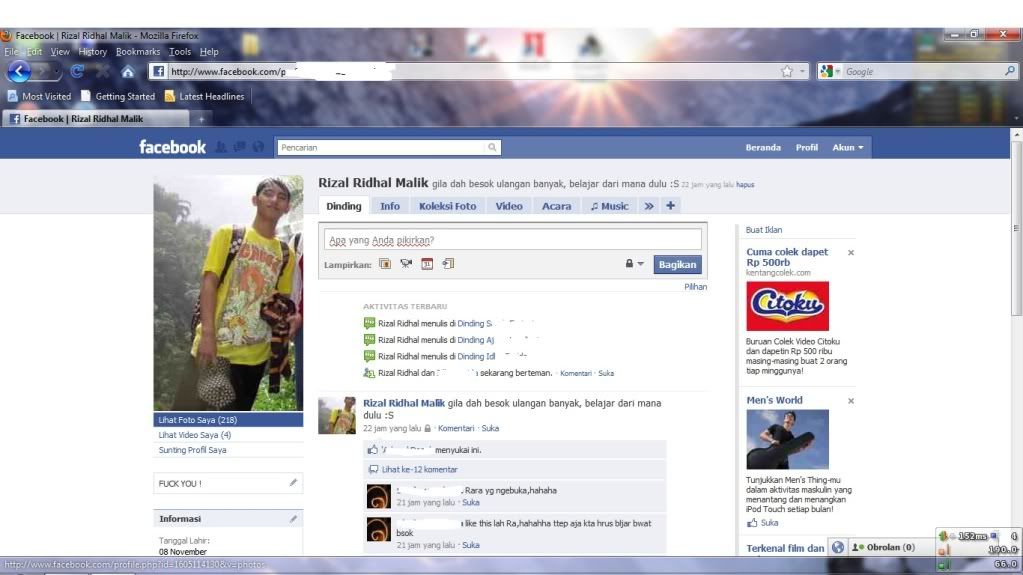
Task: Click the search magnifier in the Google box
Action: pyautogui.click(x=1009, y=70)
